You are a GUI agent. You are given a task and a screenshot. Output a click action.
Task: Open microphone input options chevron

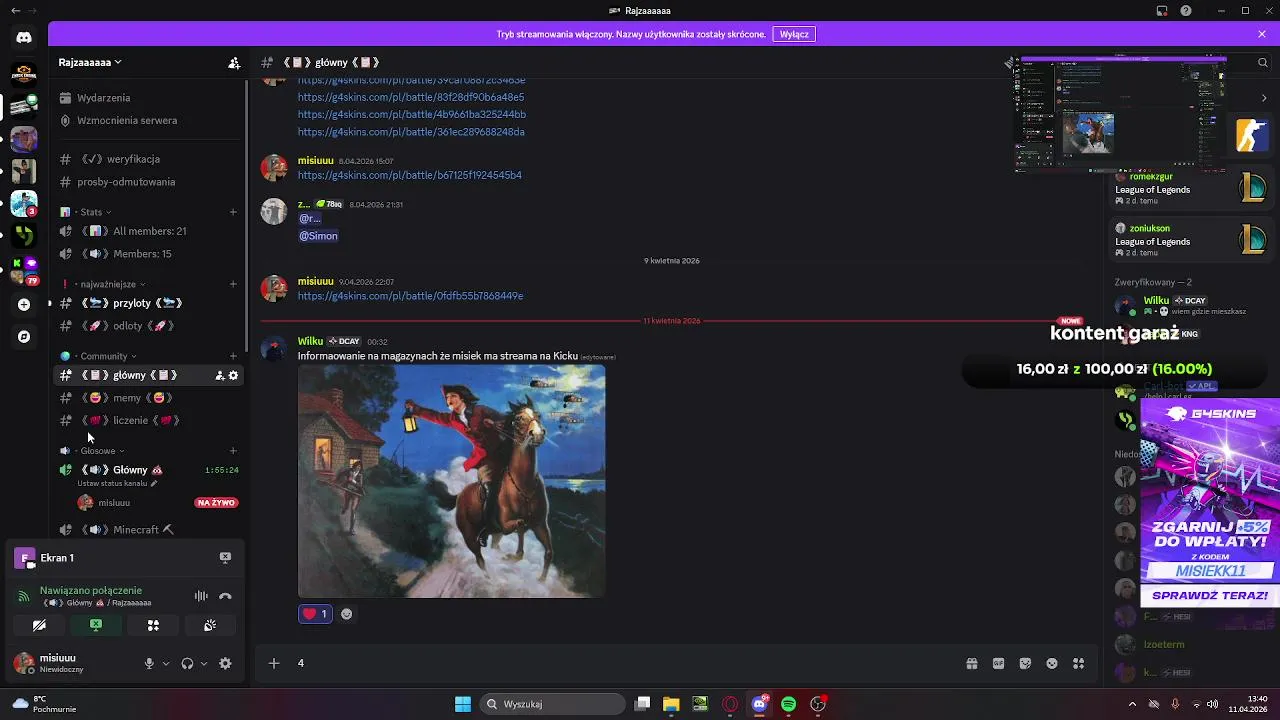point(166,664)
